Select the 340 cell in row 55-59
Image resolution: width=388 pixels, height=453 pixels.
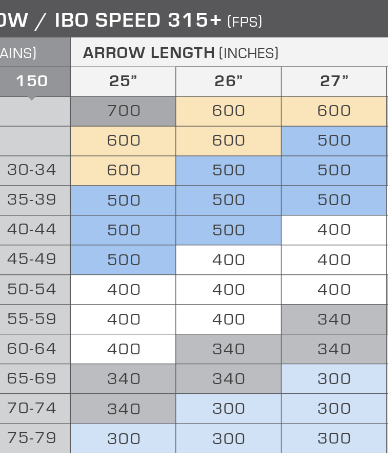pos(334,319)
